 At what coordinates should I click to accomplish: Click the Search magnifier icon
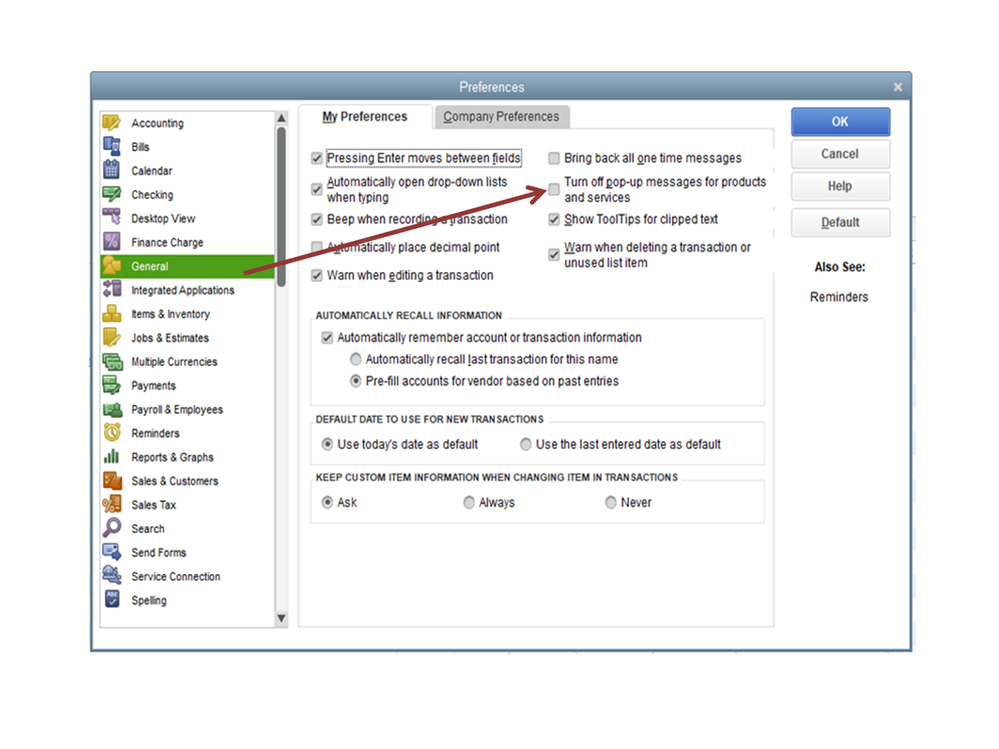point(111,528)
